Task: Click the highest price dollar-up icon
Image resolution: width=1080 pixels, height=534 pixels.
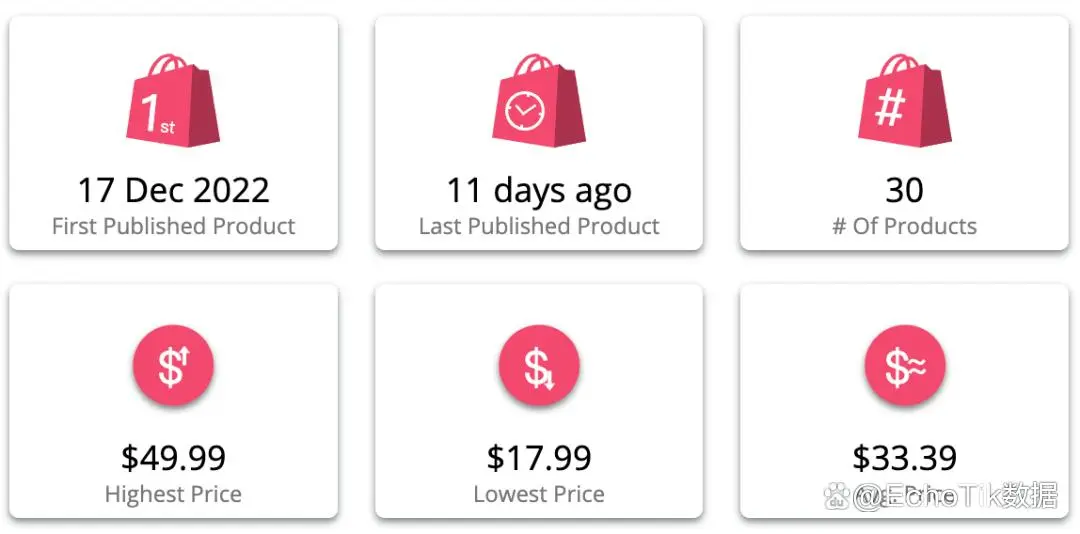Action: [x=173, y=365]
